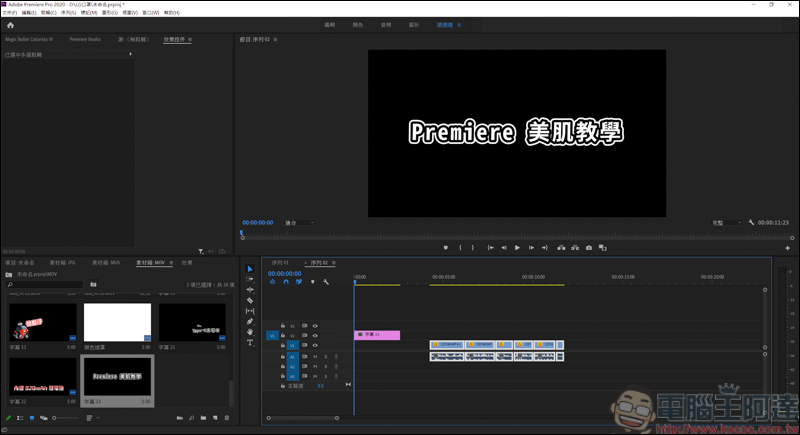This screenshot has height=435, width=800.
Task: Switch to the 序列 01 timeline tab
Action: tap(280, 262)
